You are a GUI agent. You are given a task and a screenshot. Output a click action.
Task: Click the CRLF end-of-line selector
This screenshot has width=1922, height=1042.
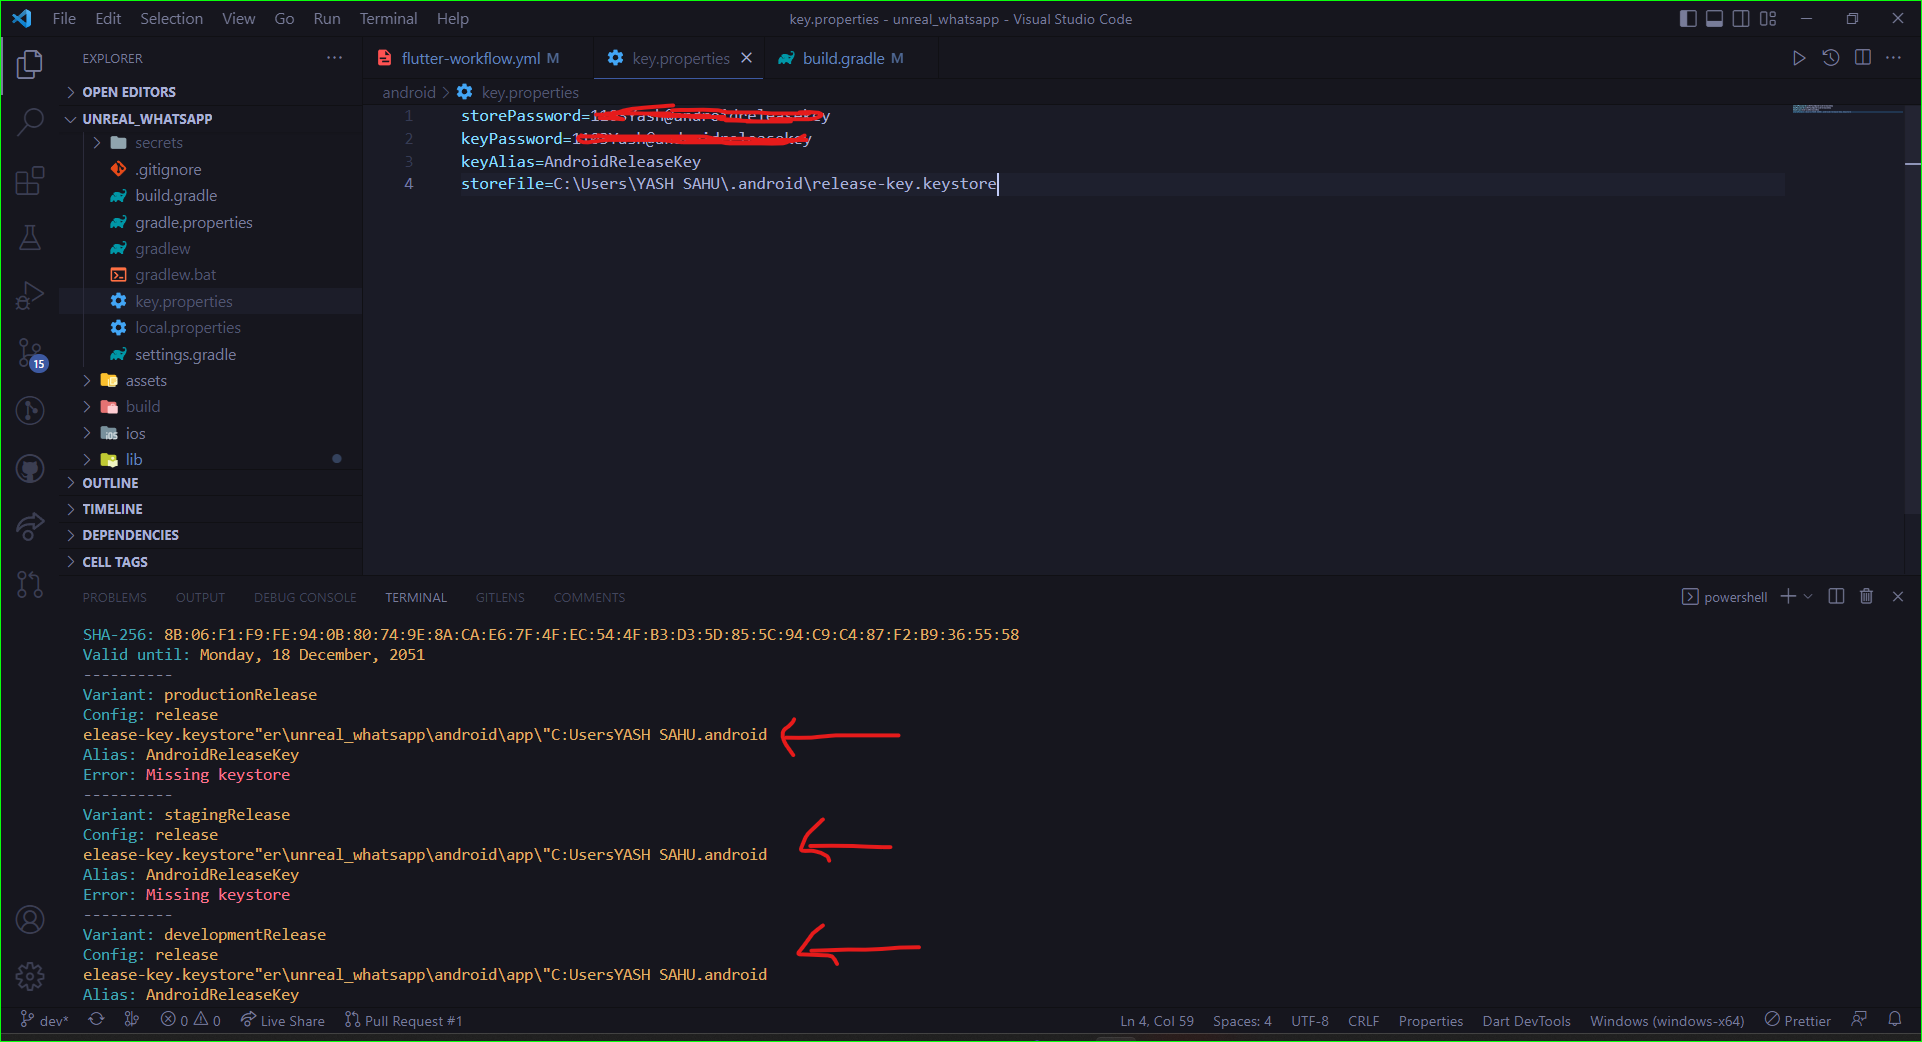pos(1363,1020)
